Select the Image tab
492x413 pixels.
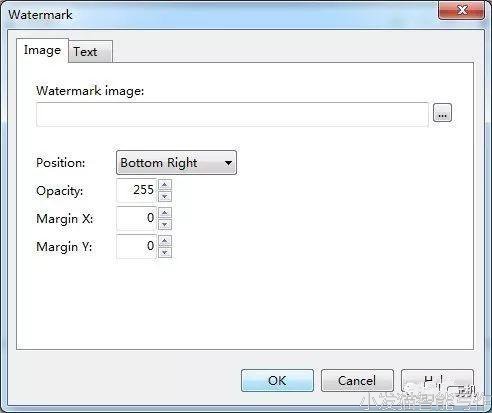click(42, 50)
